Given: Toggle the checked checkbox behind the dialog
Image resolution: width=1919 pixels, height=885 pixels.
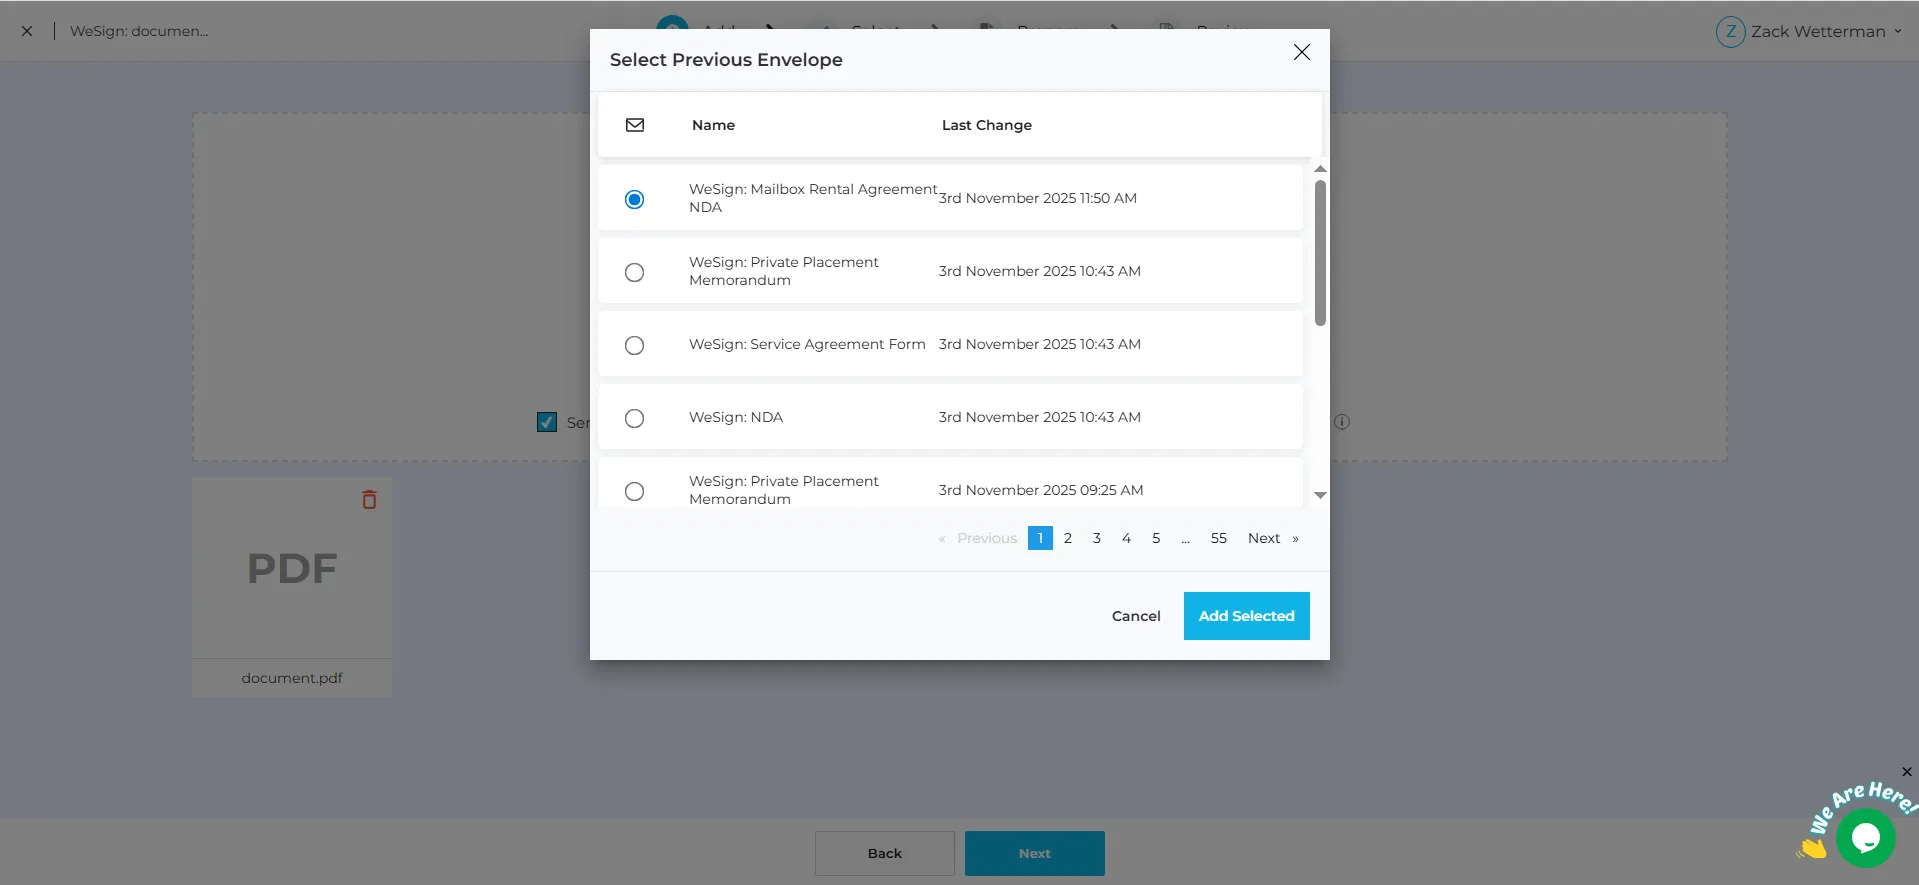Looking at the screenshot, I should pyautogui.click(x=547, y=422).
